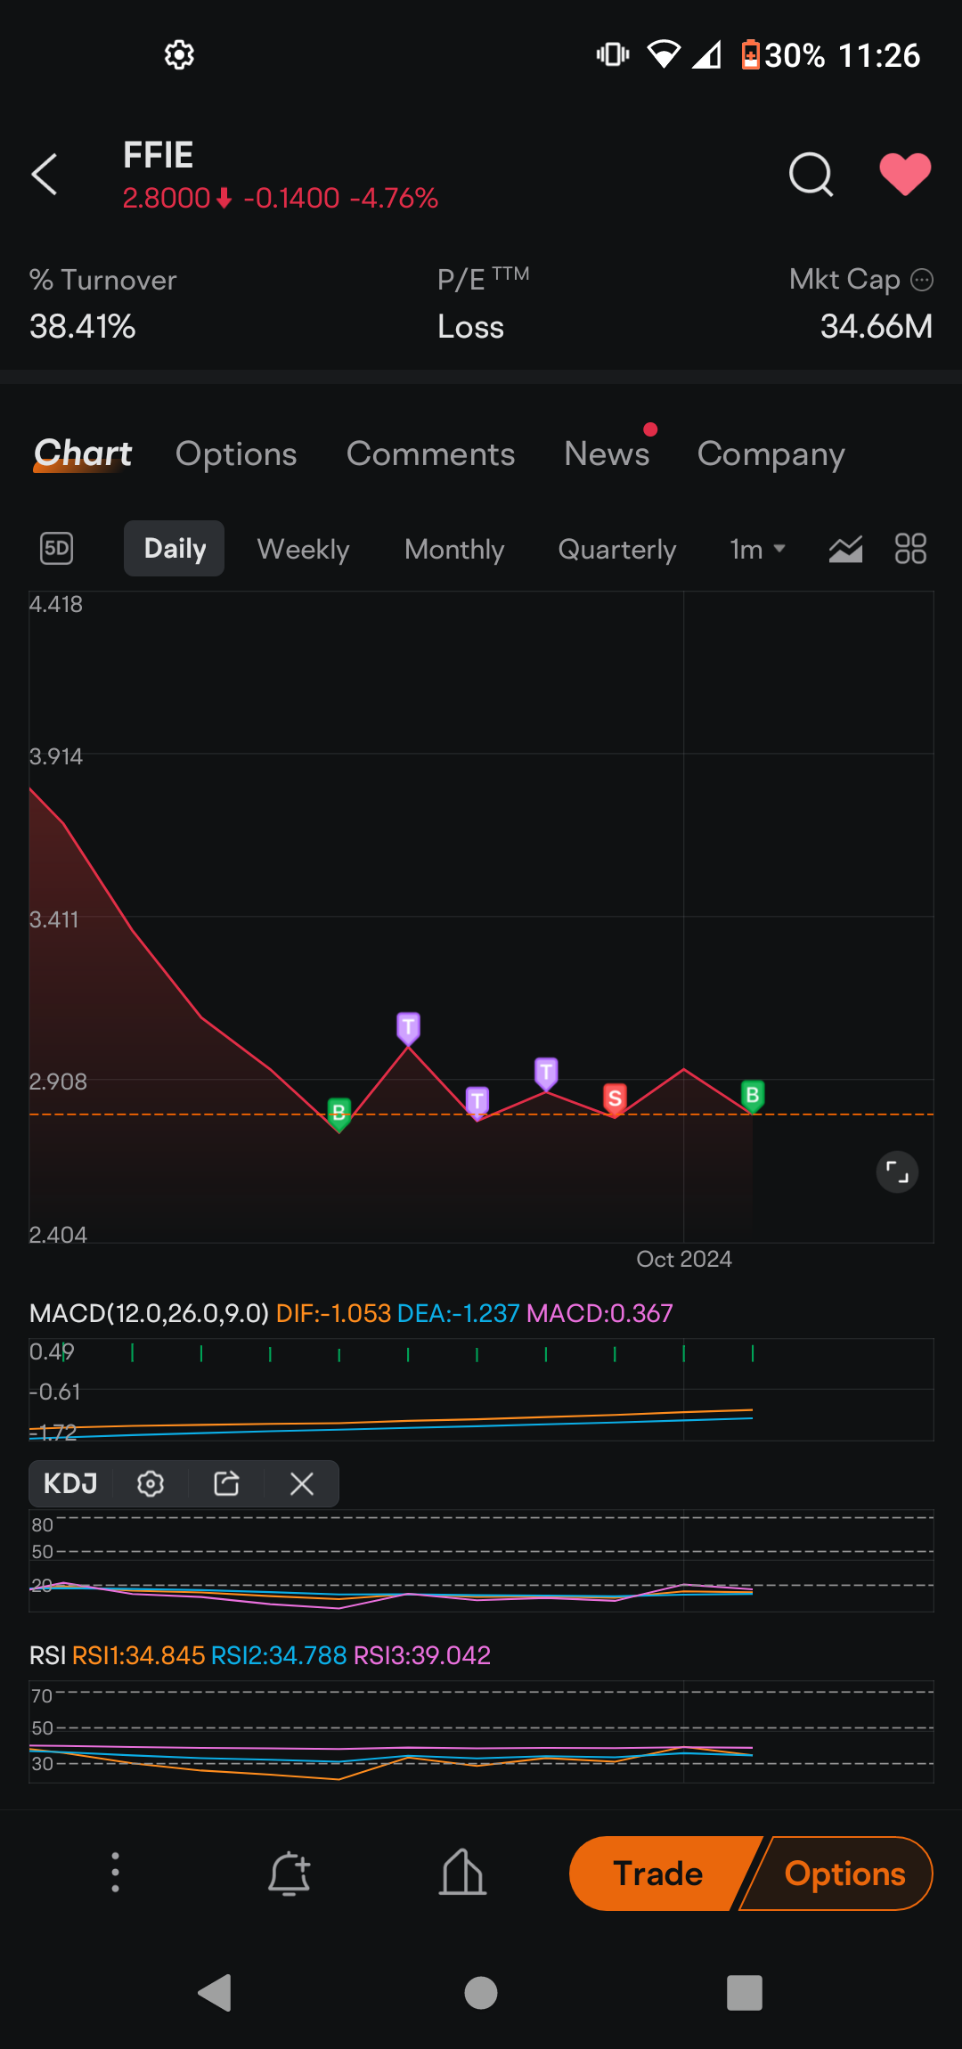Tap the highest purple T marker

(x=408, y=1027)
